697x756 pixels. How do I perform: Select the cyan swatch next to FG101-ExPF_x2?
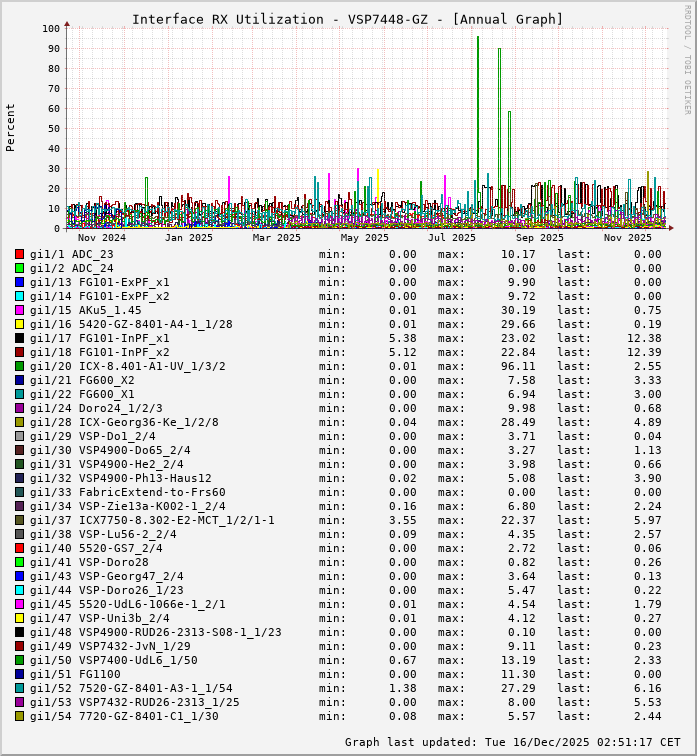click(x=19, y=296)
